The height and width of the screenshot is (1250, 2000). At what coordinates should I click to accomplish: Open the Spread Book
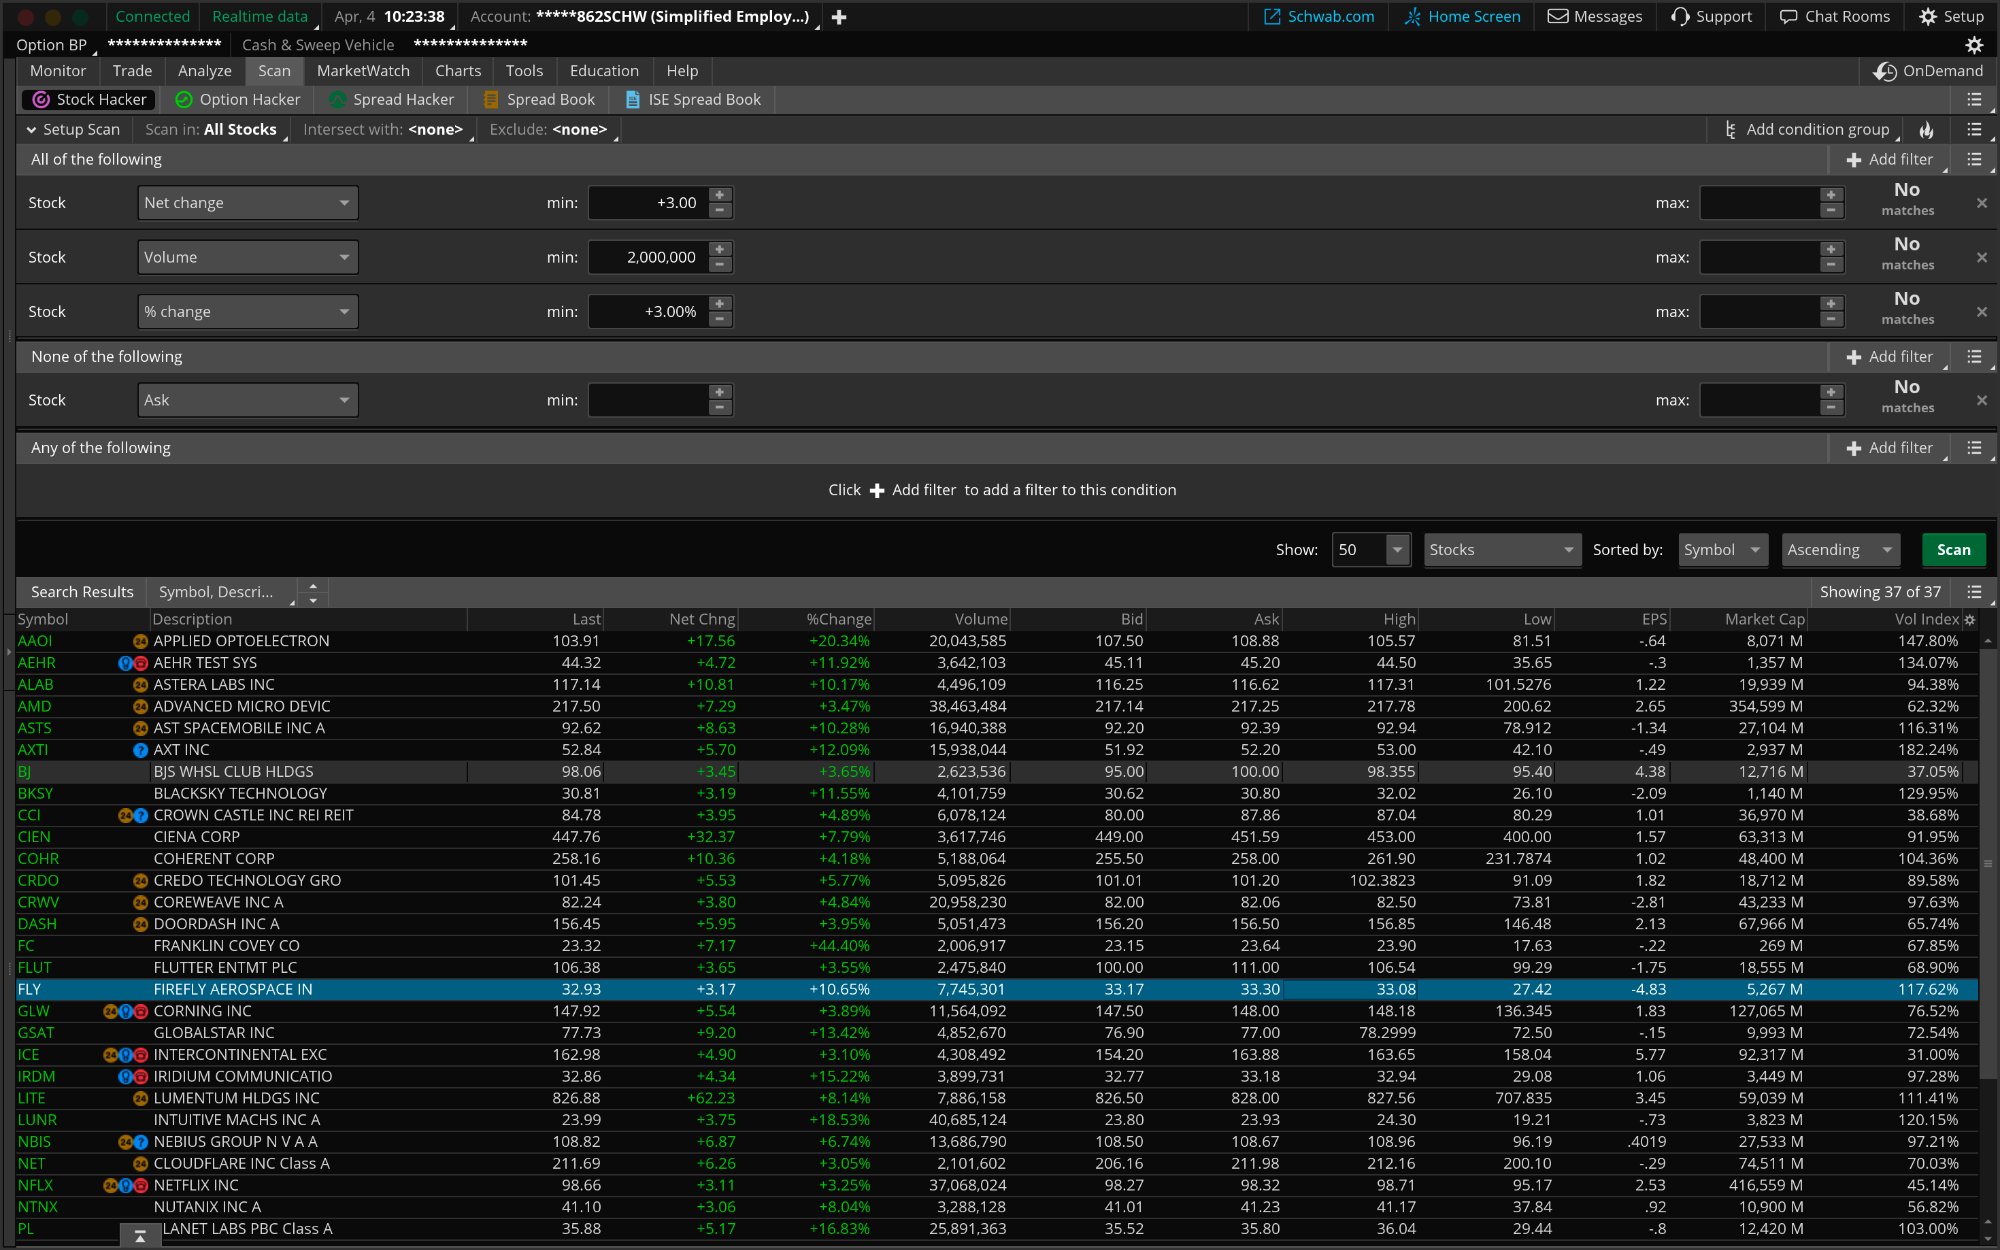coord(539,99)
